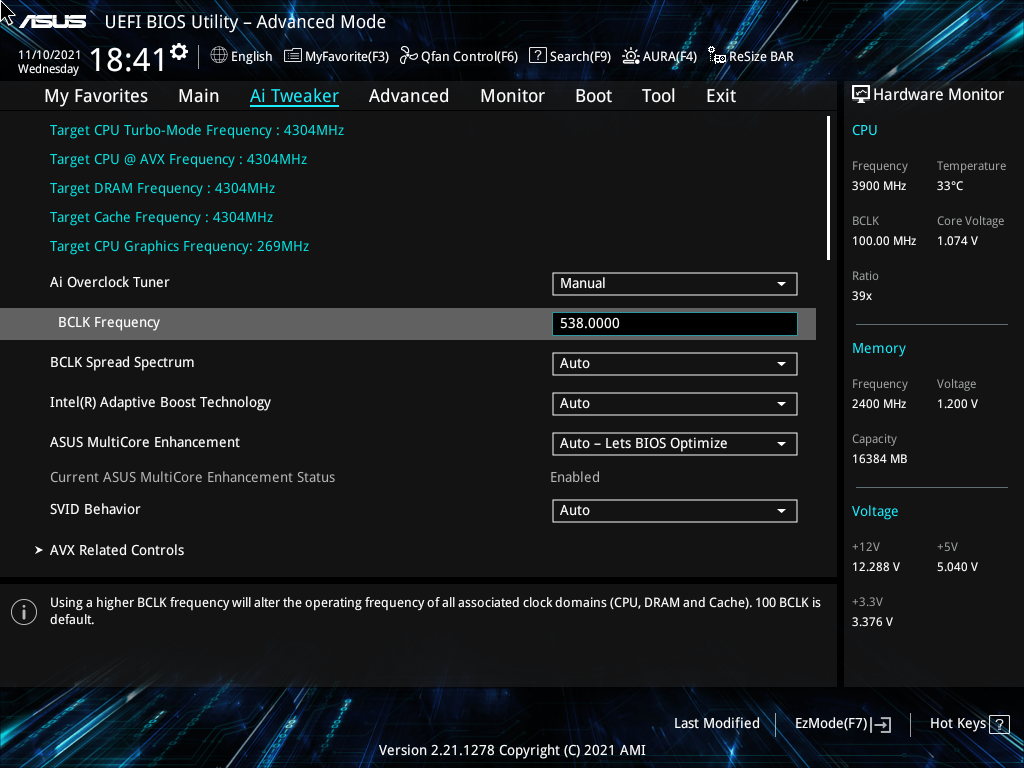Click the Voltage heading in Hardware Monitor
The image size is (1024, 768).
pos(874,511)
